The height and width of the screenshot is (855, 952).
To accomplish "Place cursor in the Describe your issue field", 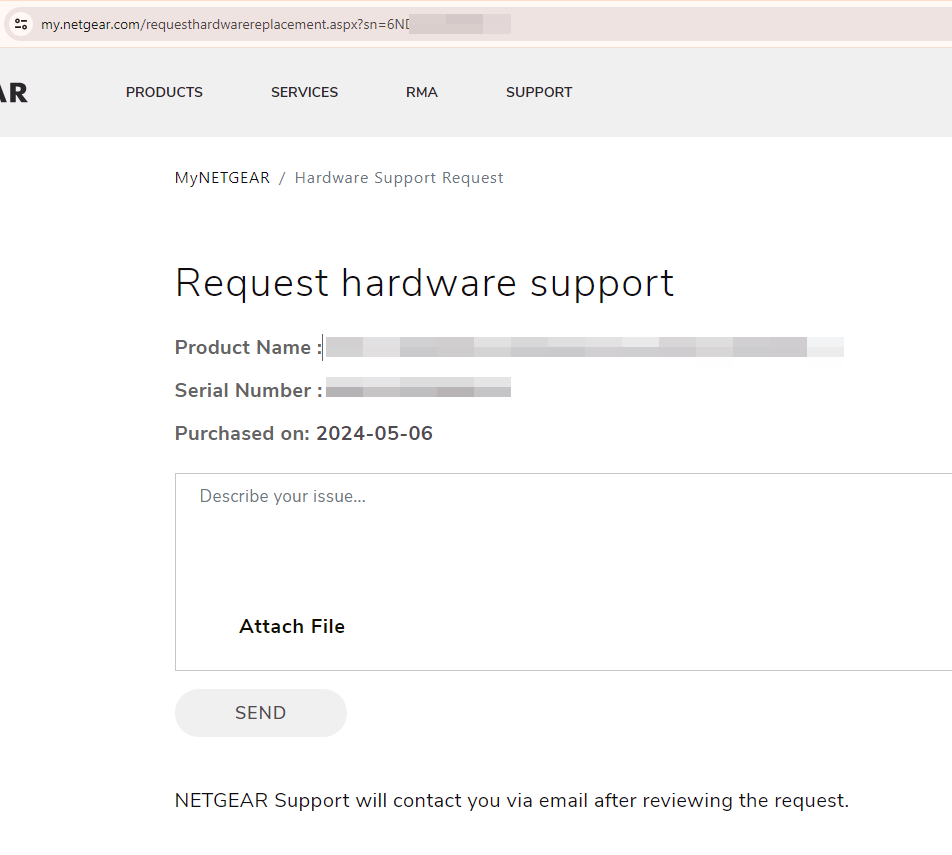I will [282, 495].
